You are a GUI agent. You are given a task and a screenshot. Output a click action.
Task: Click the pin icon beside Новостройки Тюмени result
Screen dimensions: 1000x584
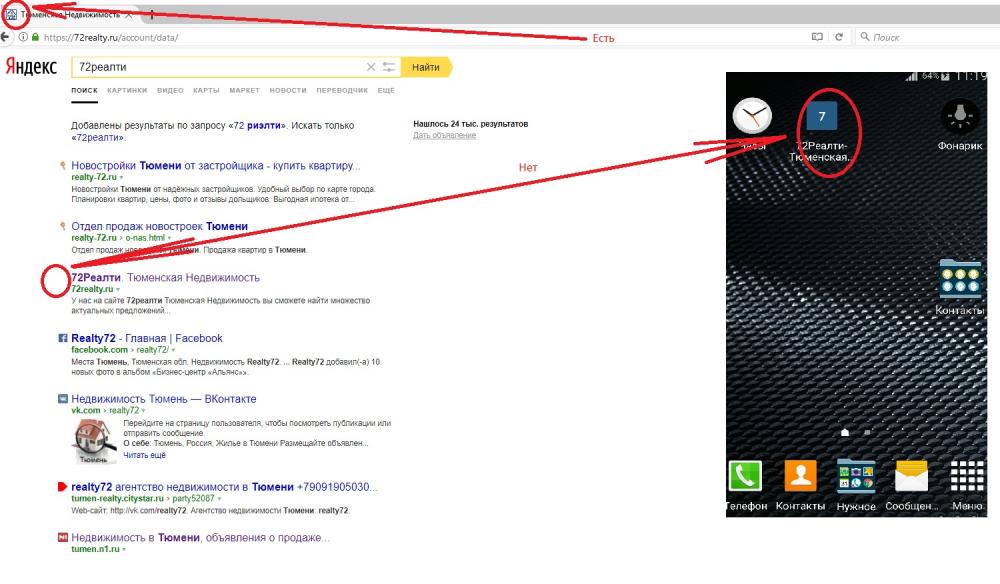(x=62, y=166)
